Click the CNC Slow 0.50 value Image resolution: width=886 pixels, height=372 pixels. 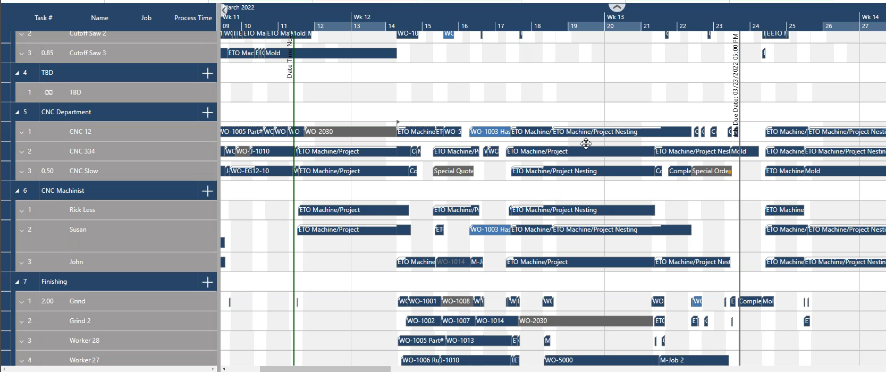tap(47, 171)
